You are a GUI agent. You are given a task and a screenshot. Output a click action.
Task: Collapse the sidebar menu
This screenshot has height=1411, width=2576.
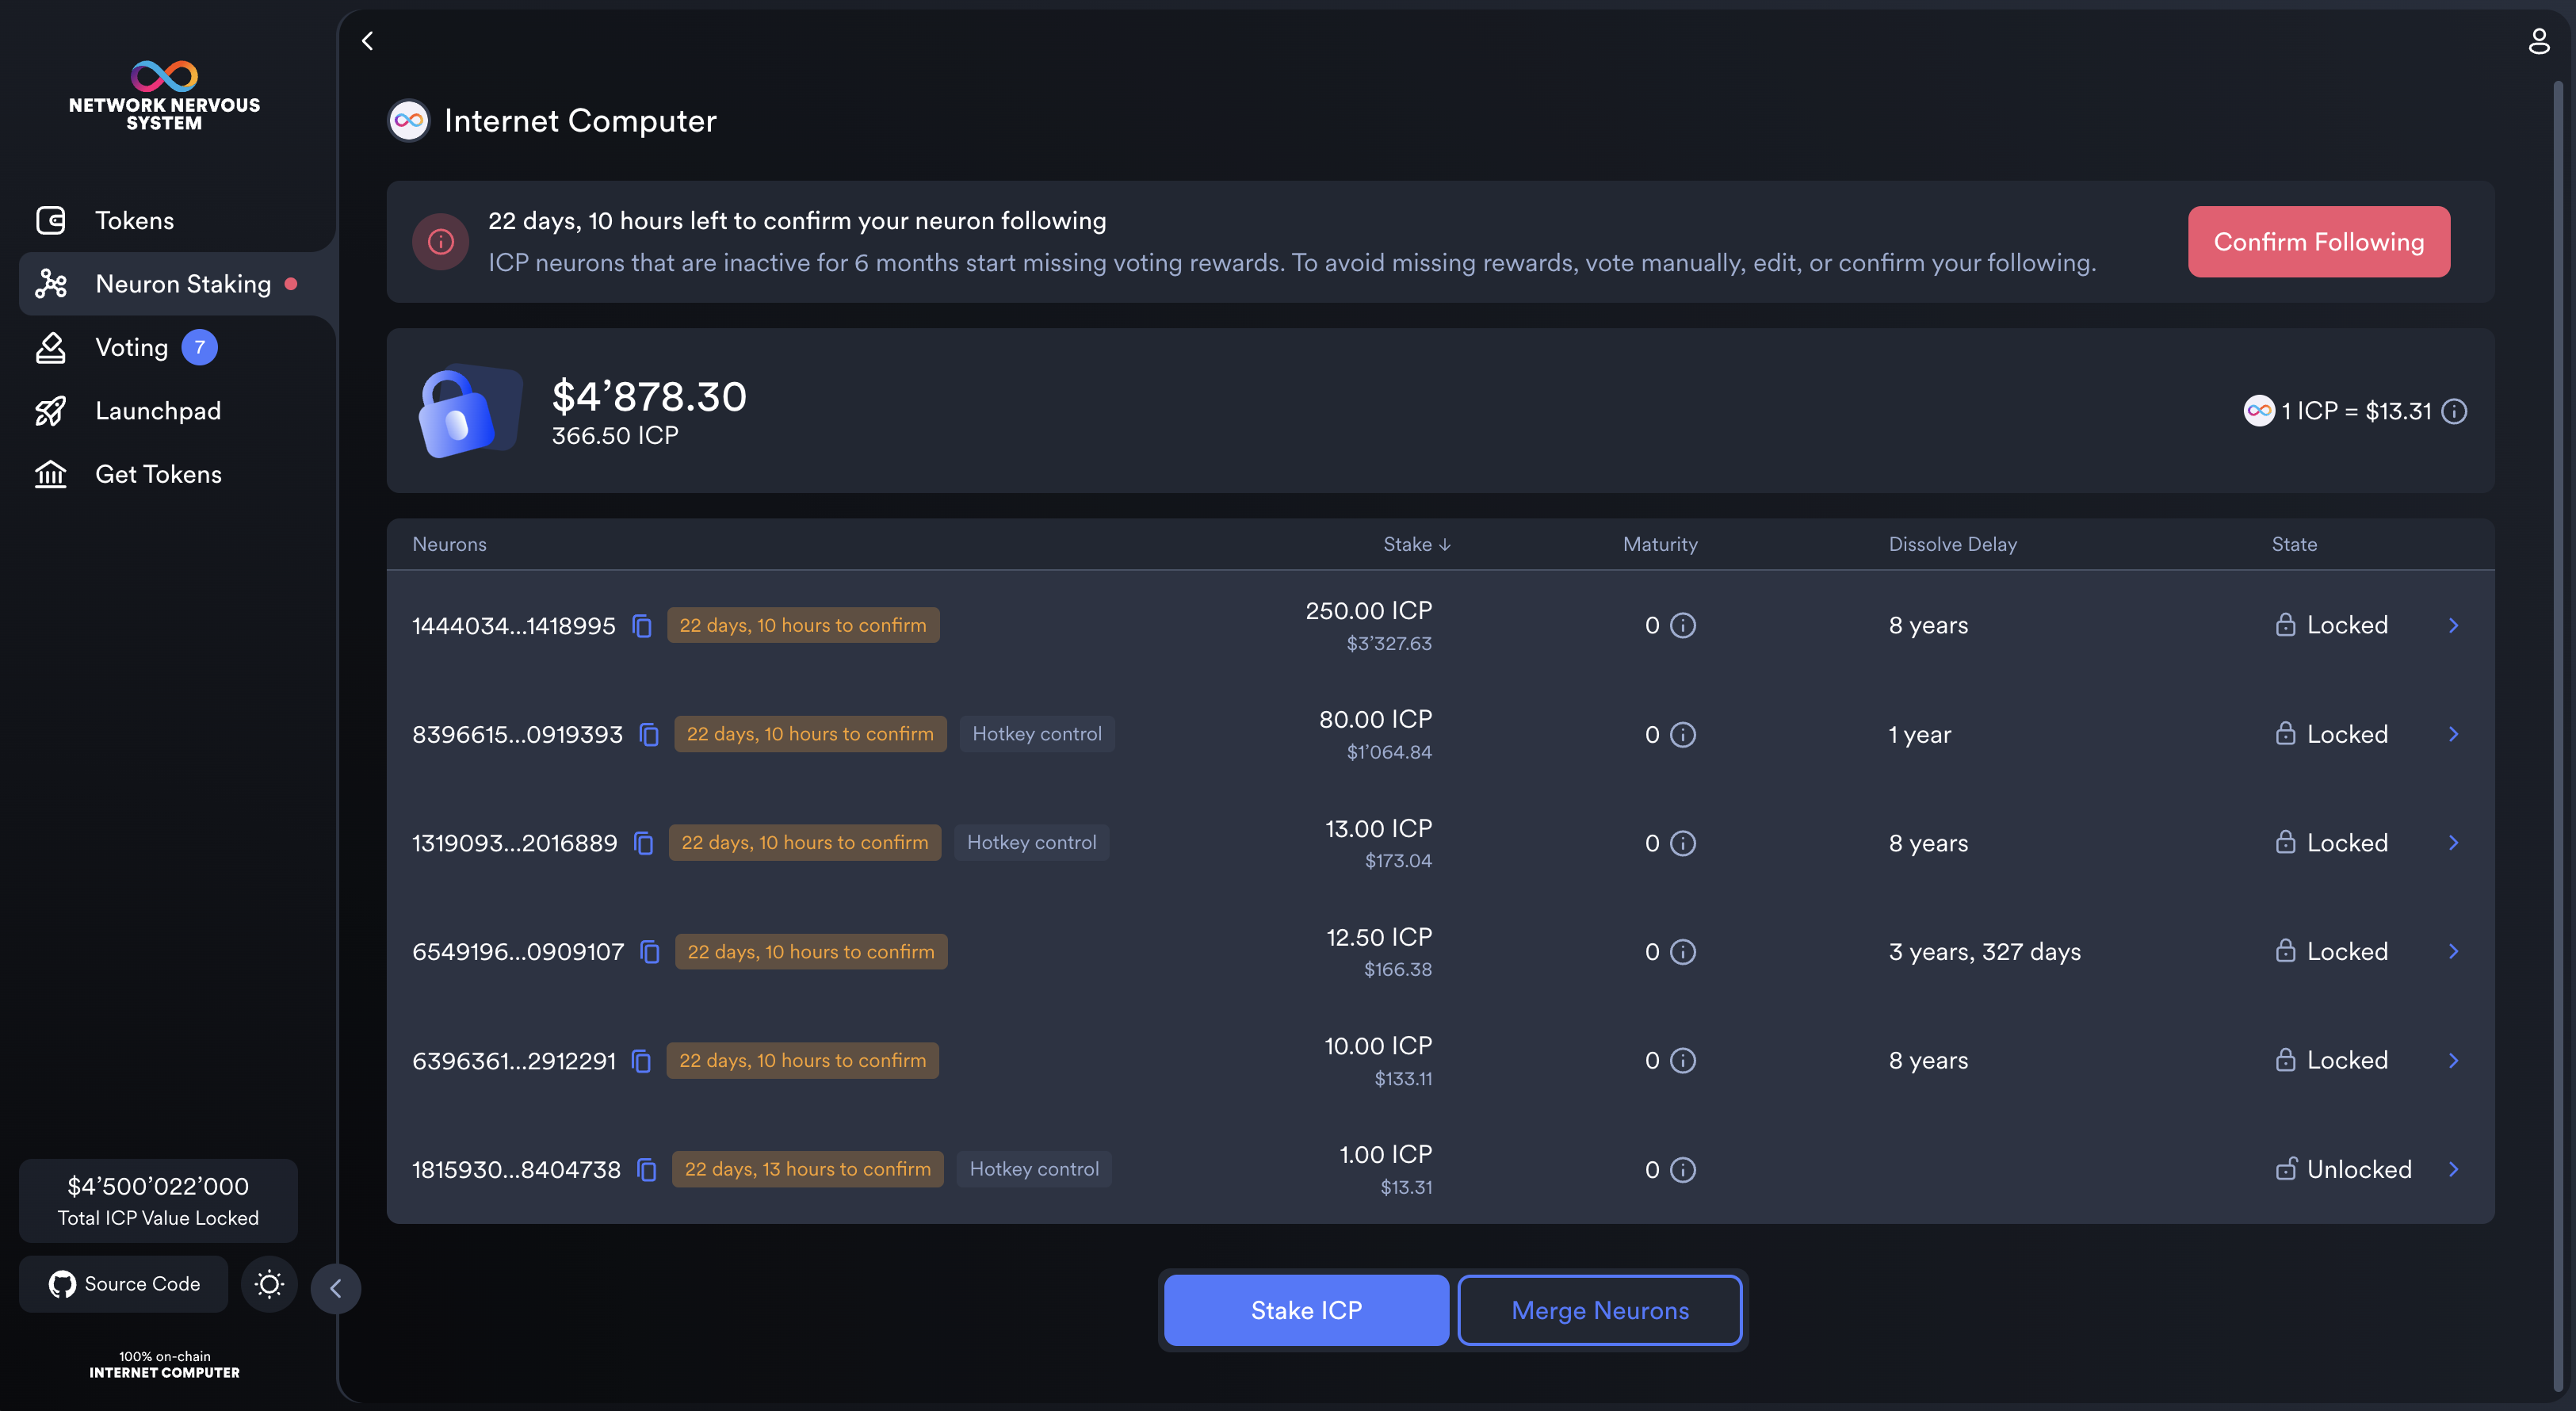(x=336, y=1288)
